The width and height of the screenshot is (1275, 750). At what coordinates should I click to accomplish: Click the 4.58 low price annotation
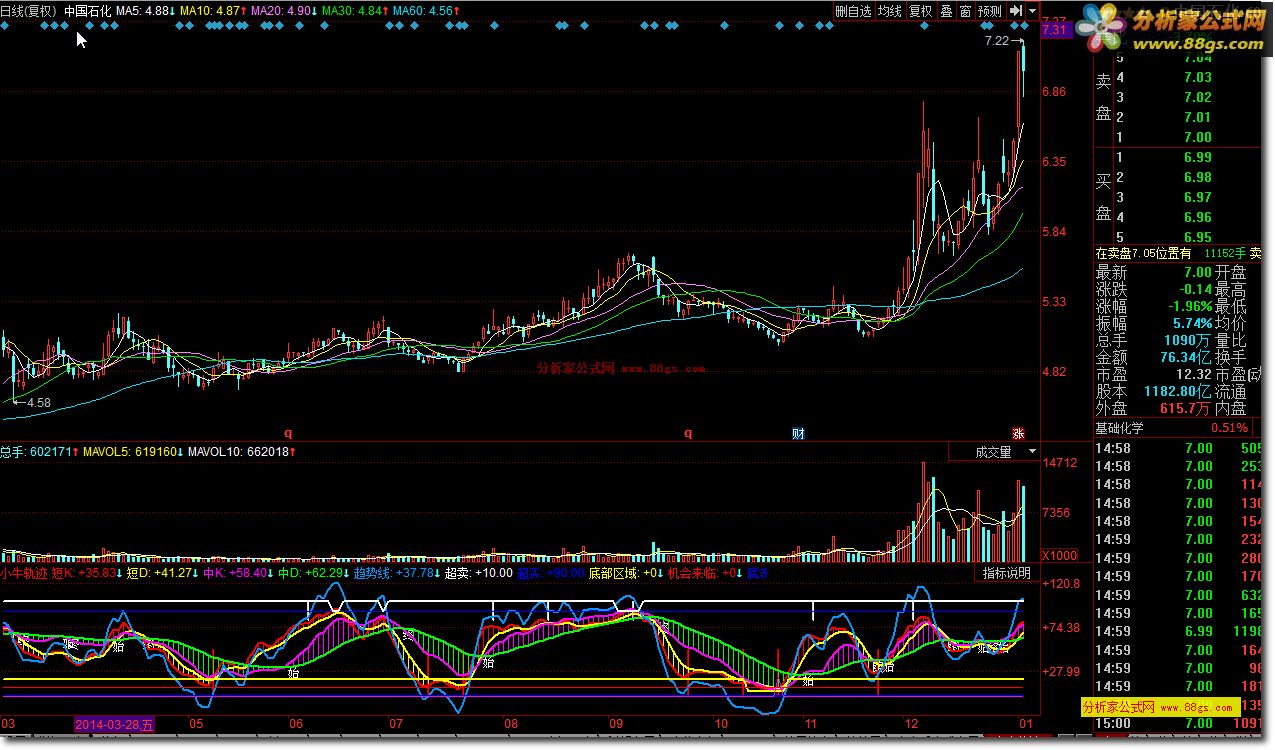point(38,403)
